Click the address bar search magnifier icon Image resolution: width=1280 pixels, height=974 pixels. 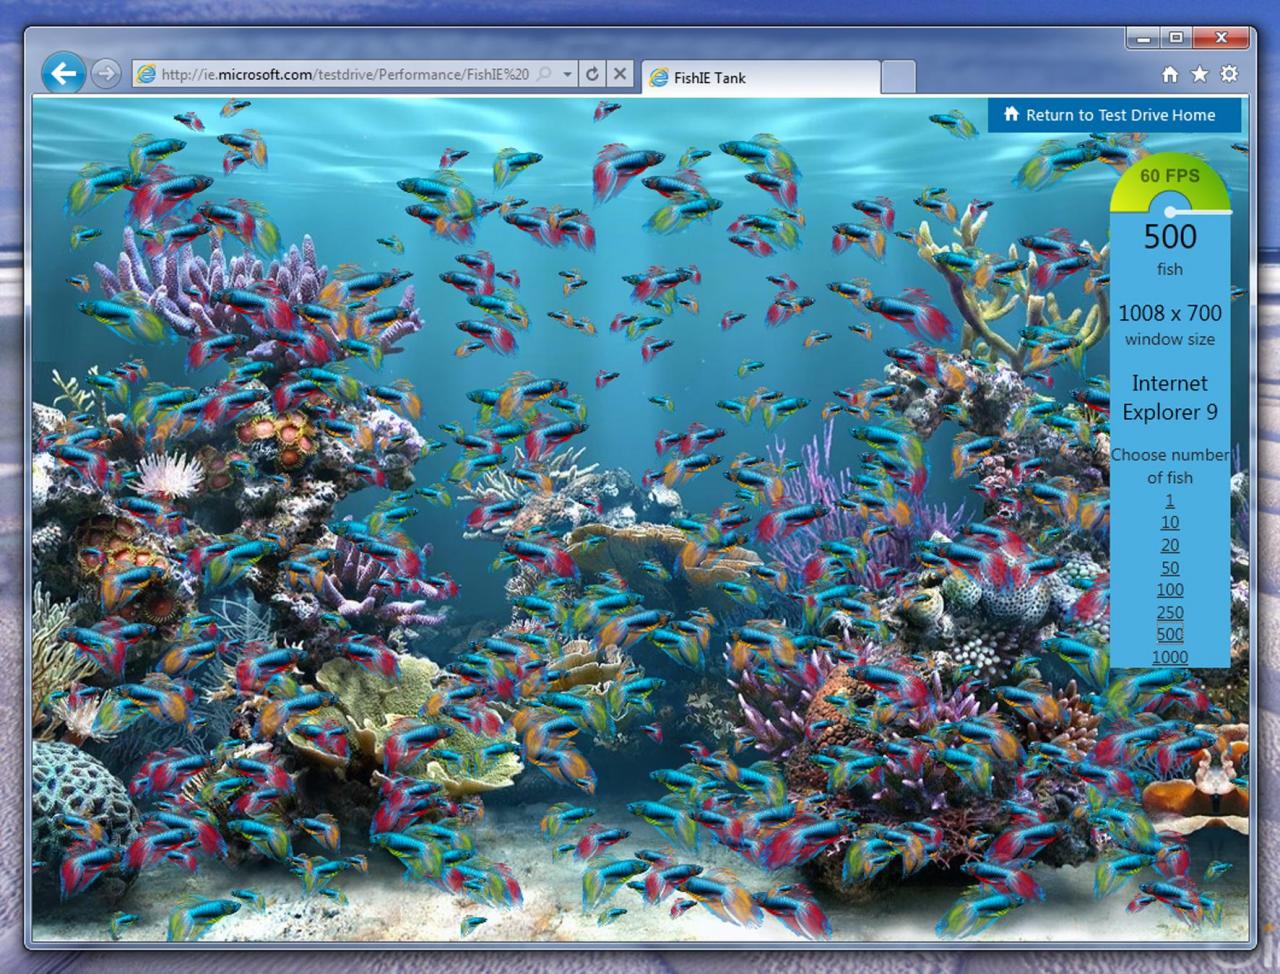coord(544,74)
